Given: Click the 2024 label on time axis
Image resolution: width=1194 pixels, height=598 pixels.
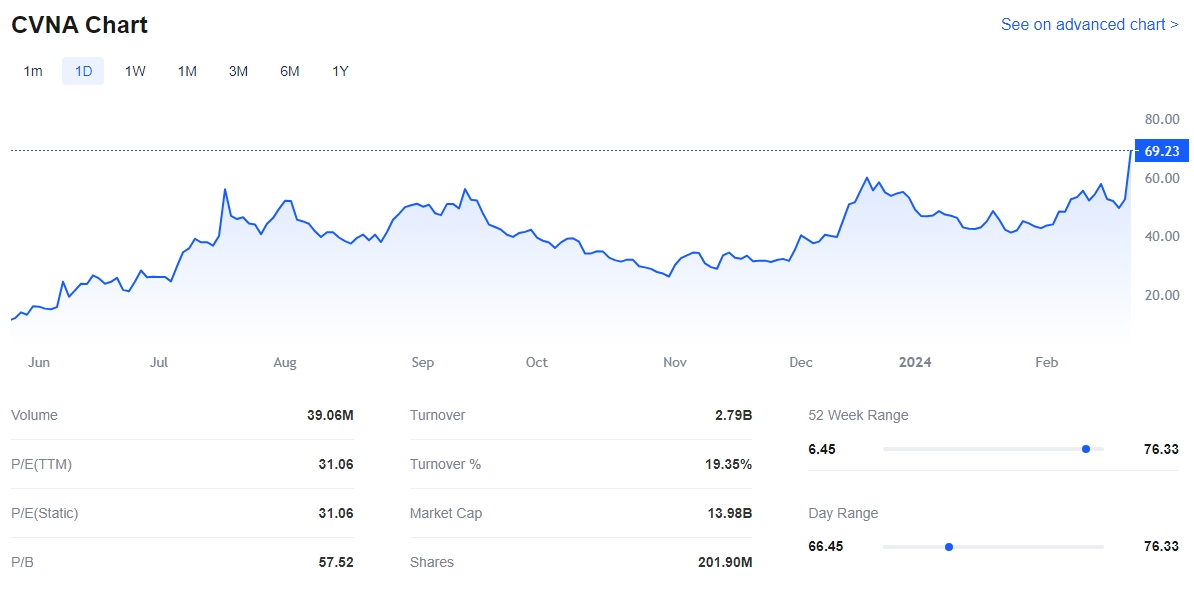Looking at the screenshot, I should point(915,362).
